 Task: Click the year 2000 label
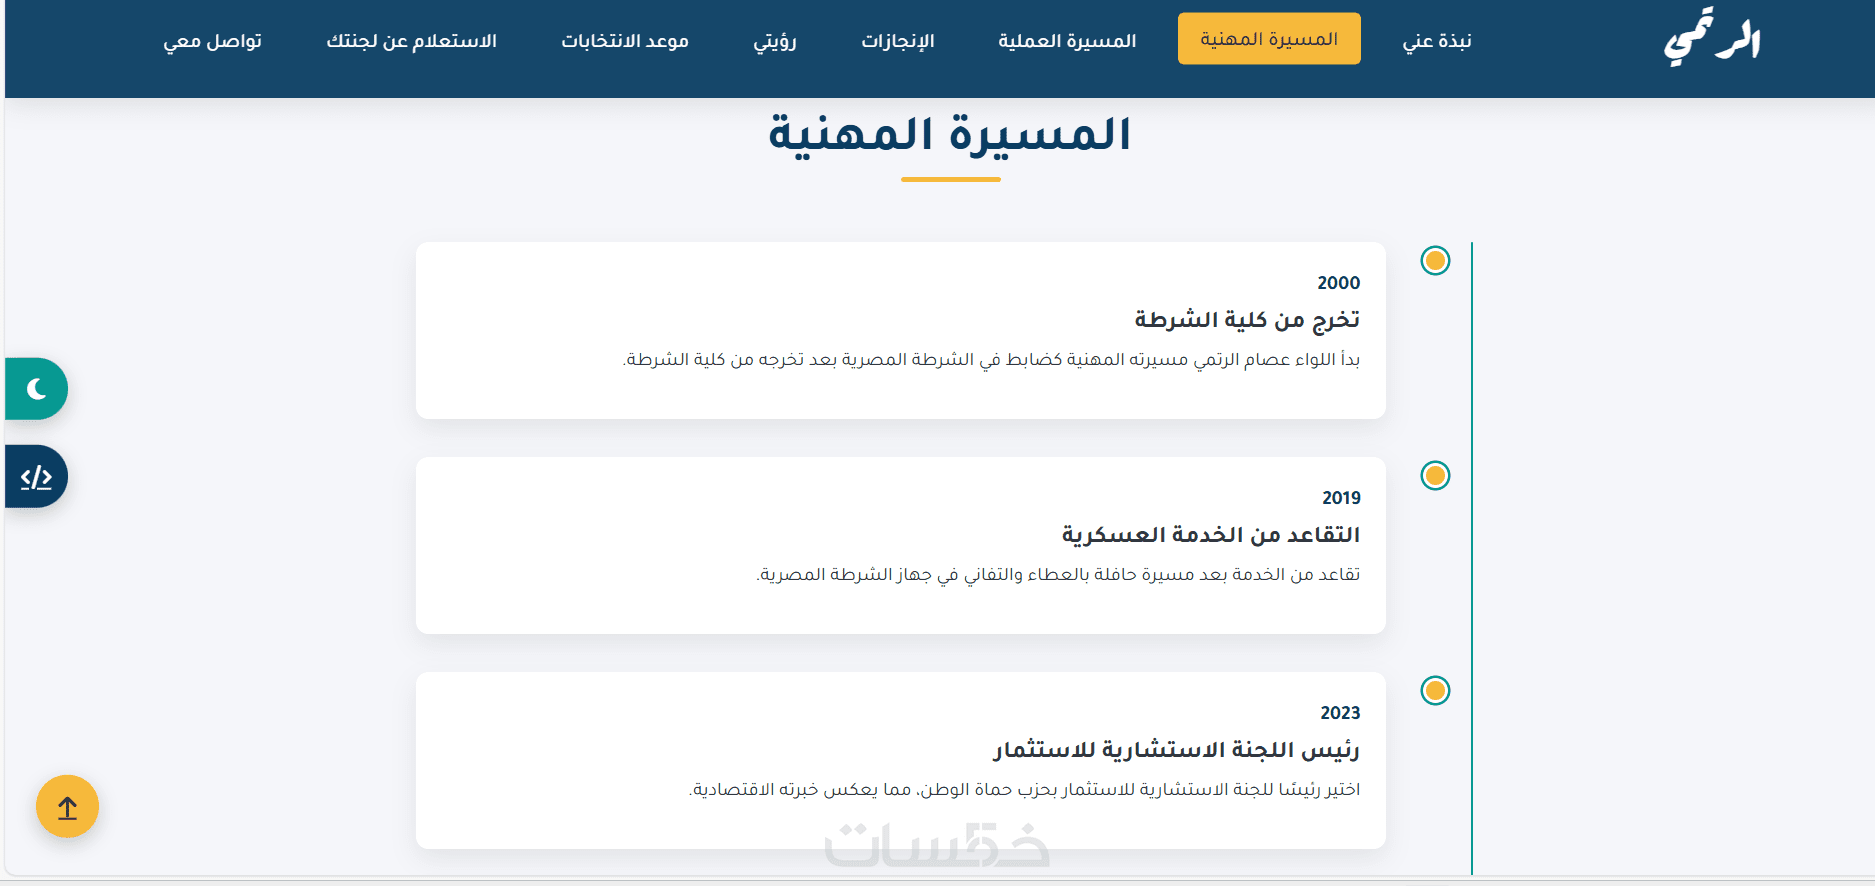click(1339, 283)
